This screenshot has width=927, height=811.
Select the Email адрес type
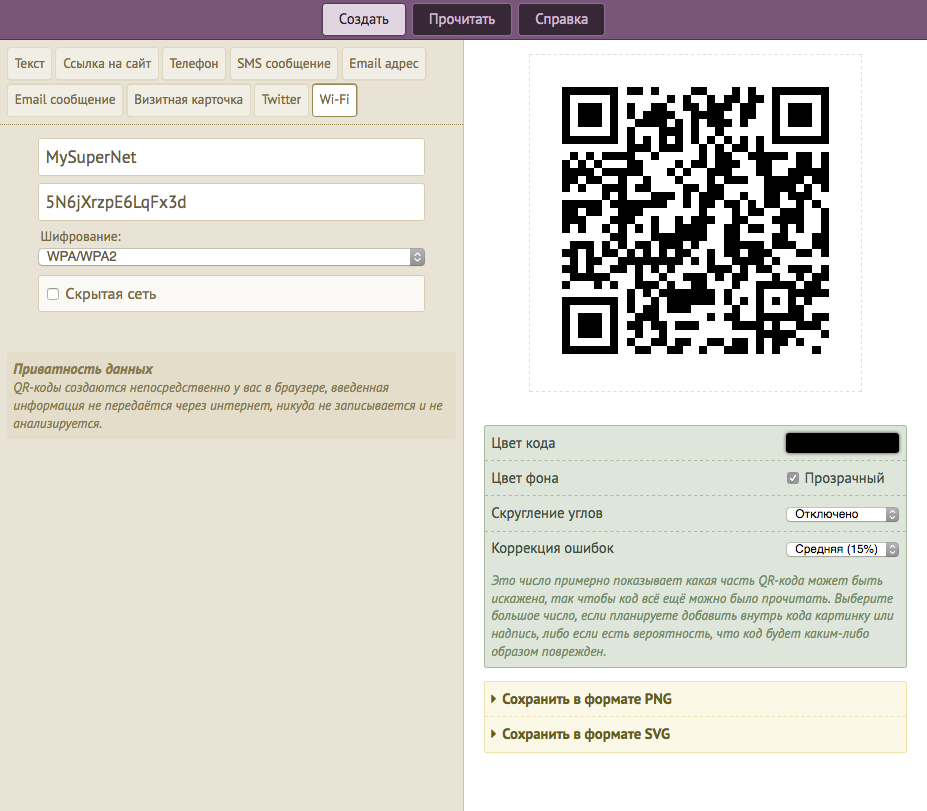[384, 63]
